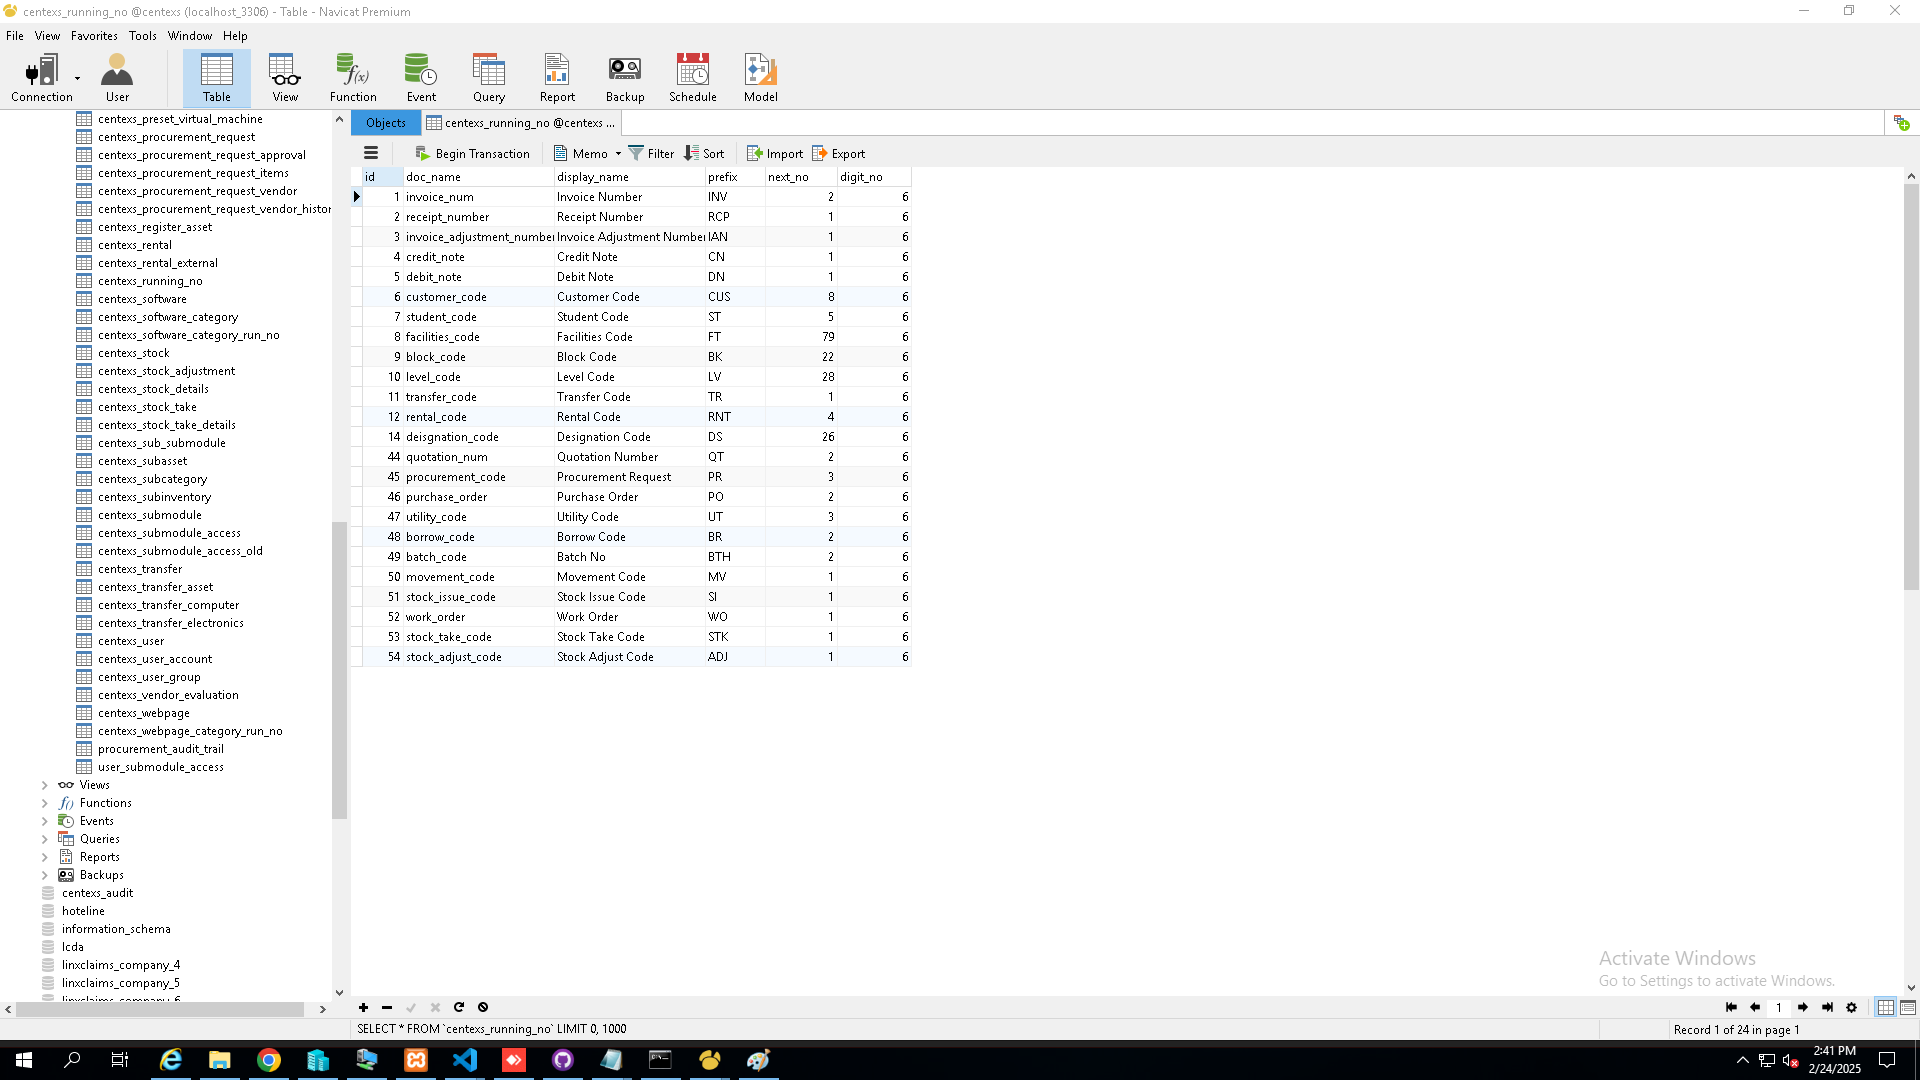Click the Filter button
The image size is (1920, 1080).
(x=651, y=154)
